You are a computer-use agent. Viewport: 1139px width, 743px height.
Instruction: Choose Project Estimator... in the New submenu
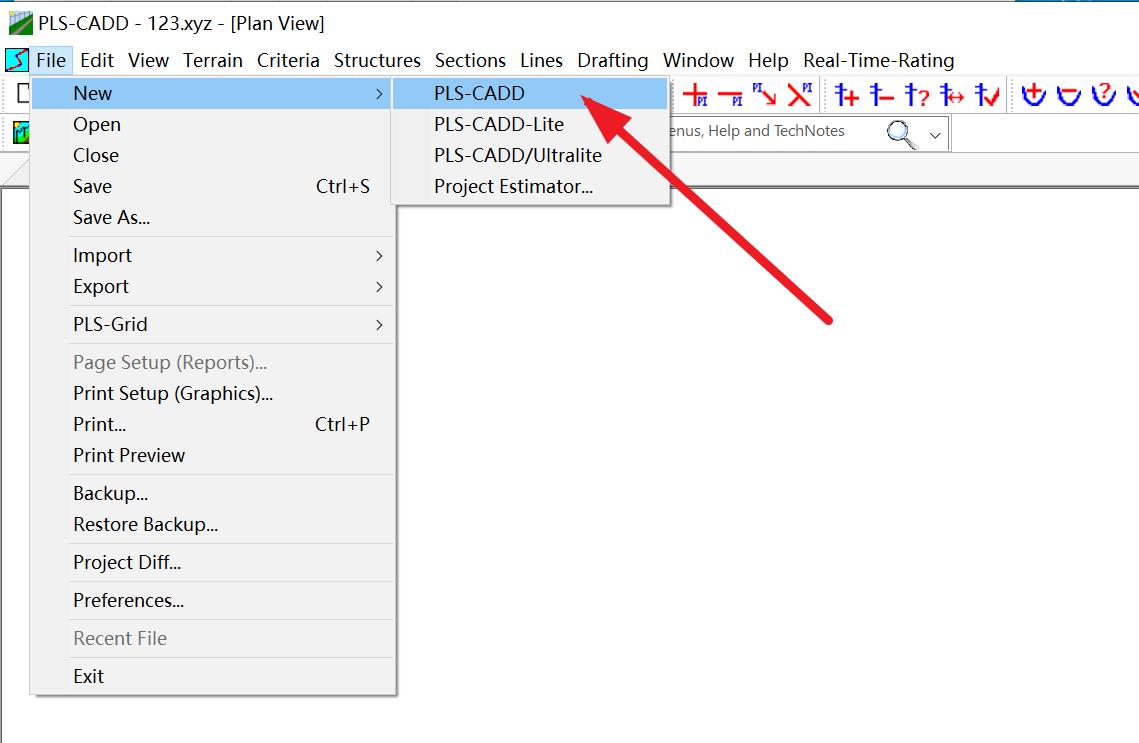coord(530,187)
